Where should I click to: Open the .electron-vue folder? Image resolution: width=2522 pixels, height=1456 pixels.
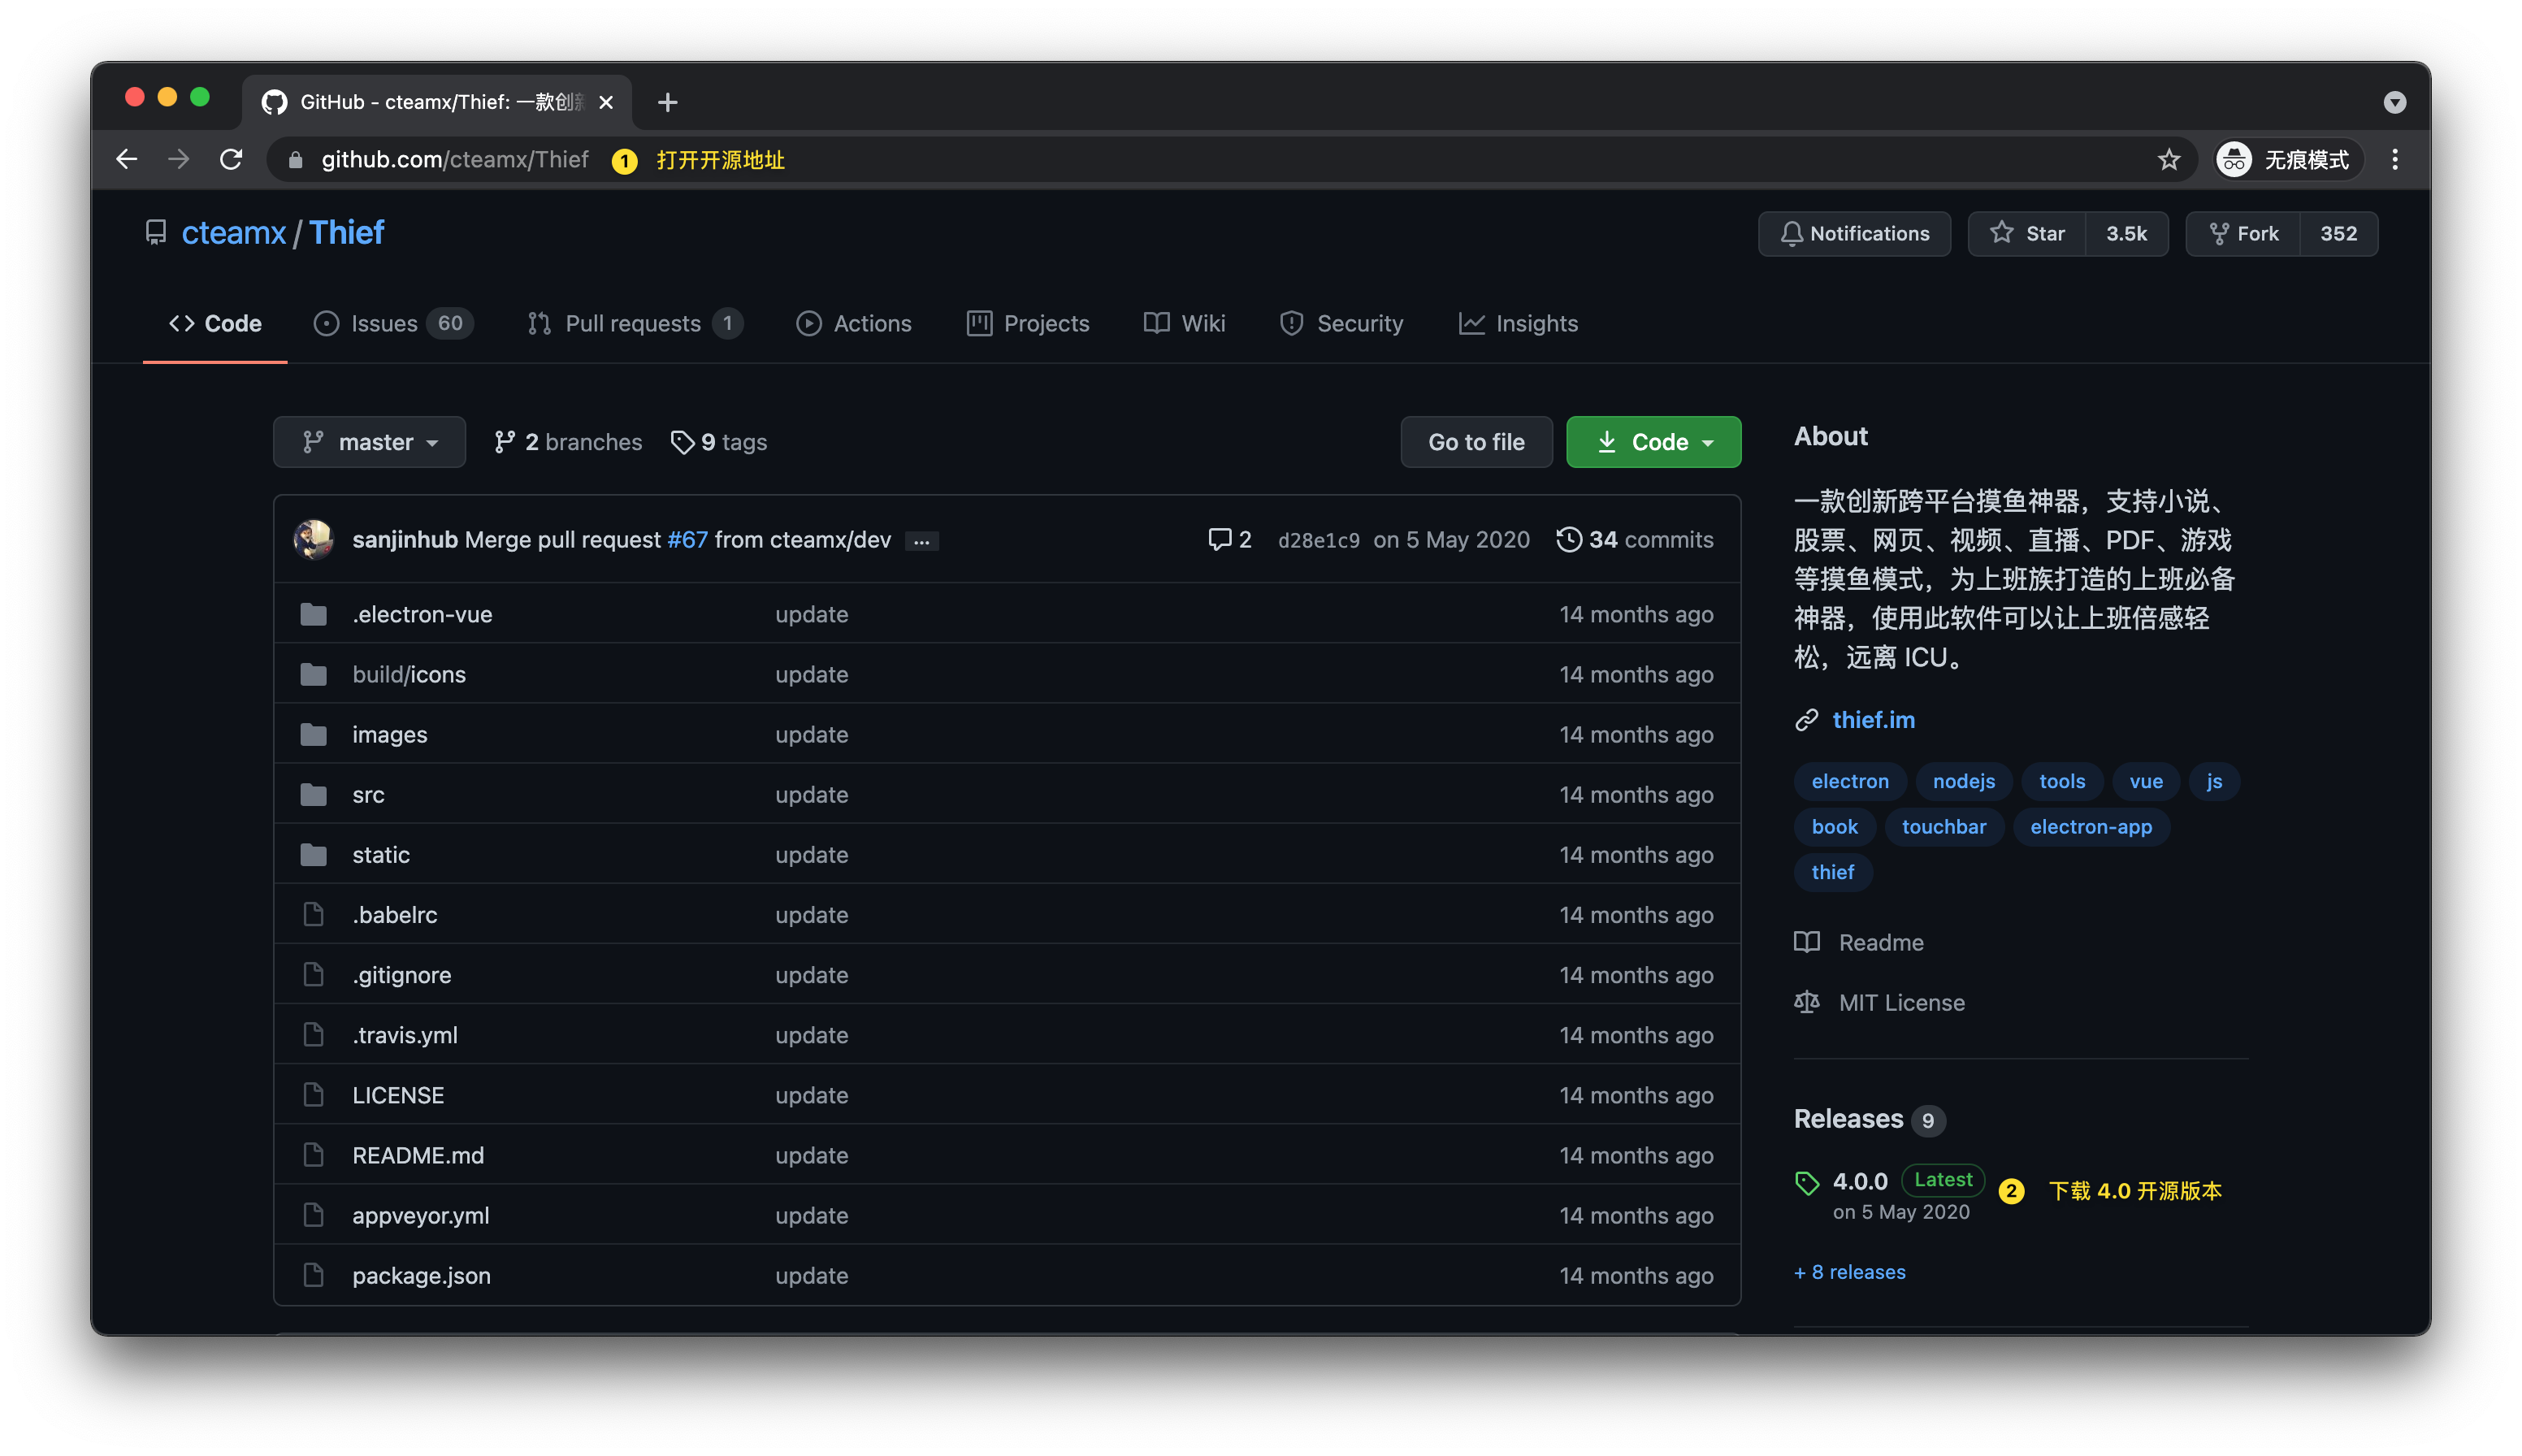tap(422, 614)
